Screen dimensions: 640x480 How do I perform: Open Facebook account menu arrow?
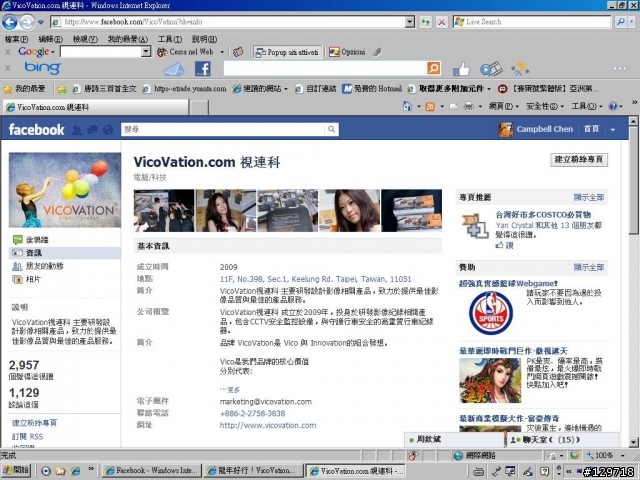[613, 130]
